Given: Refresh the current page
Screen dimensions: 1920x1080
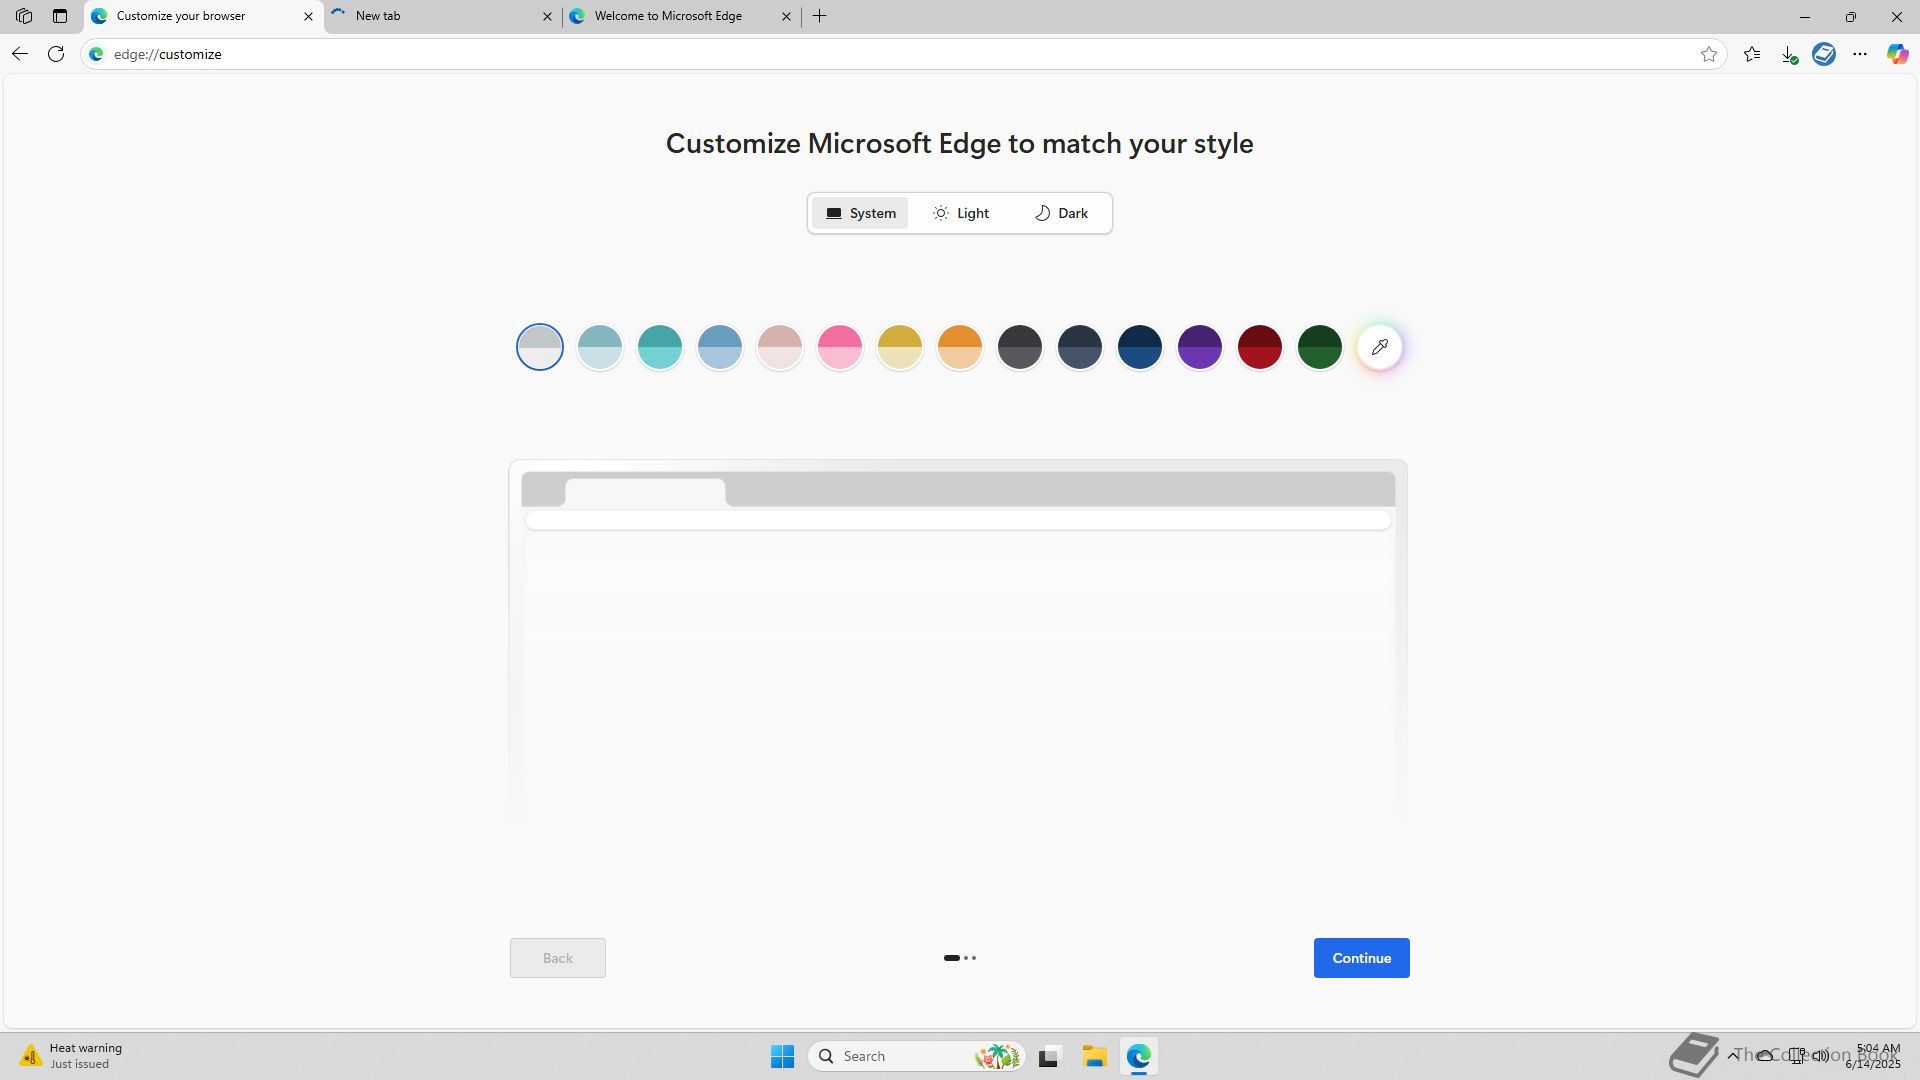Looking at the screenshot, I should coord(56,54).
